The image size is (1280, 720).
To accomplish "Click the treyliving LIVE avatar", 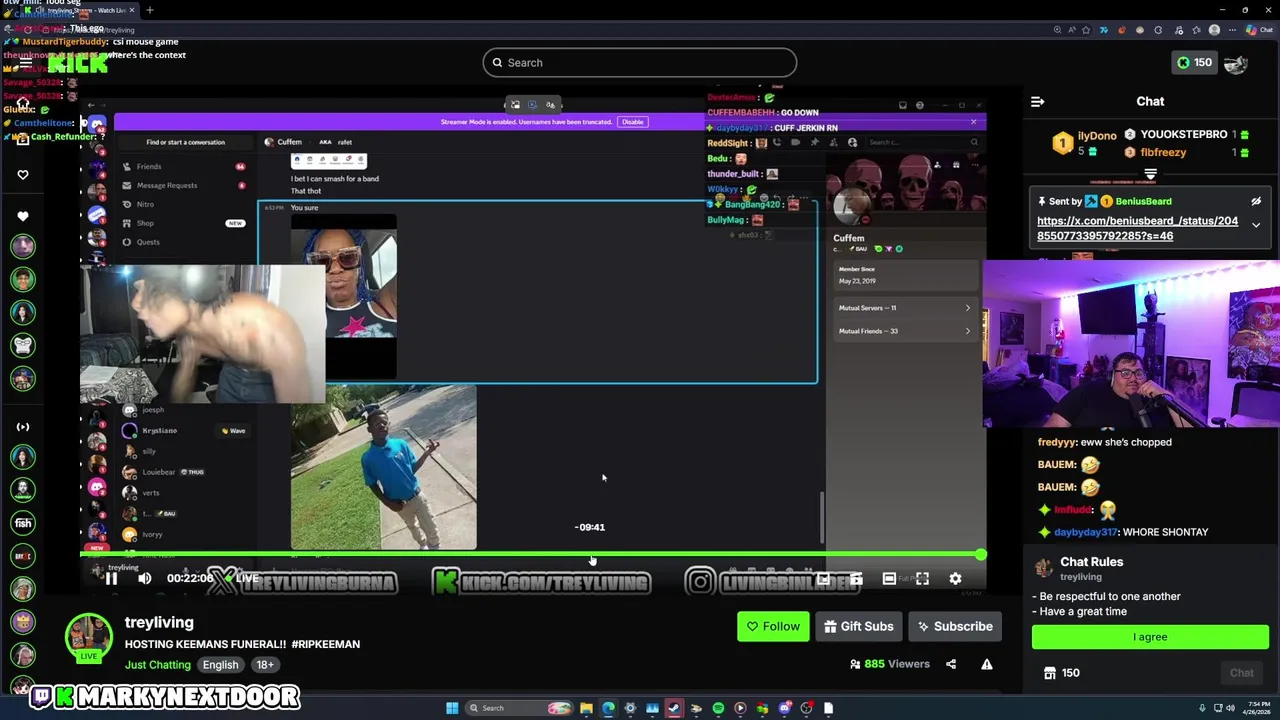I will 89,637.
